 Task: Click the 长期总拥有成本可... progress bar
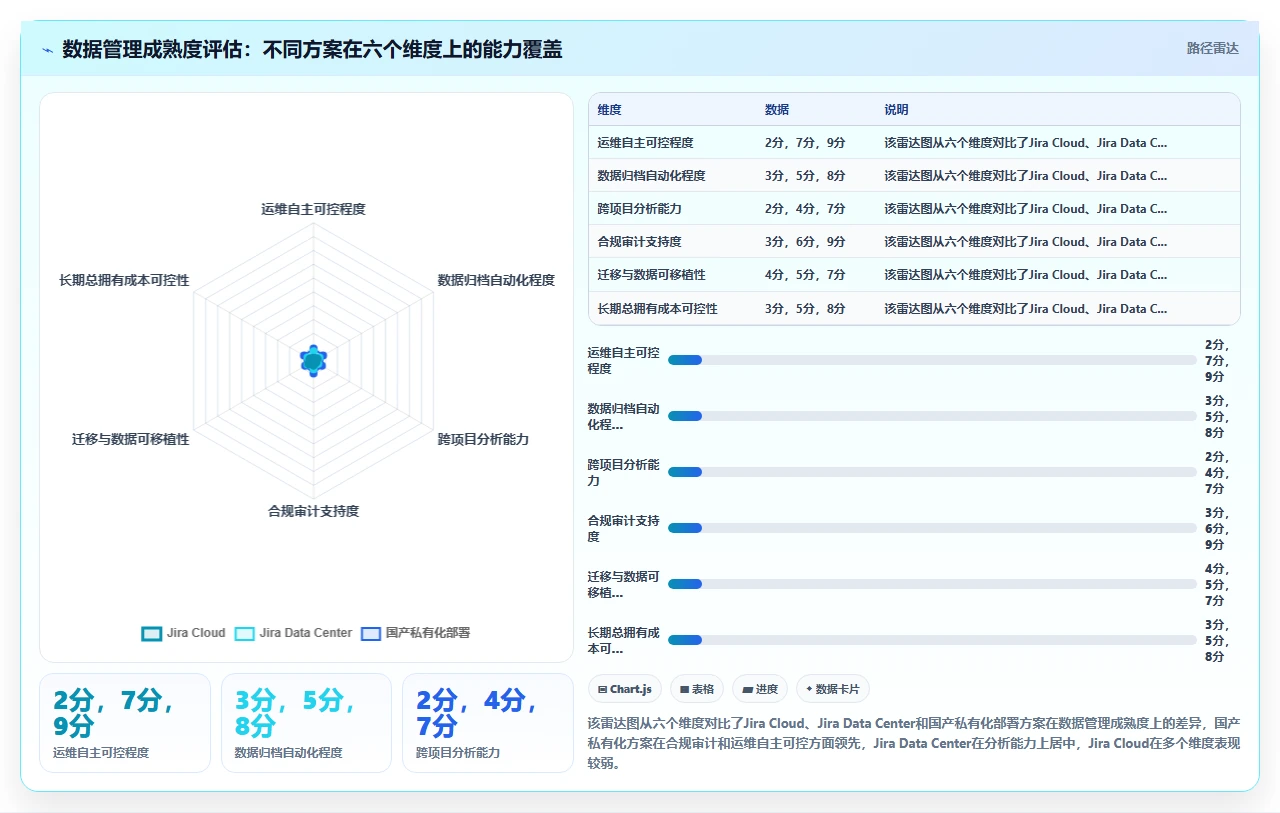(932, 640)
